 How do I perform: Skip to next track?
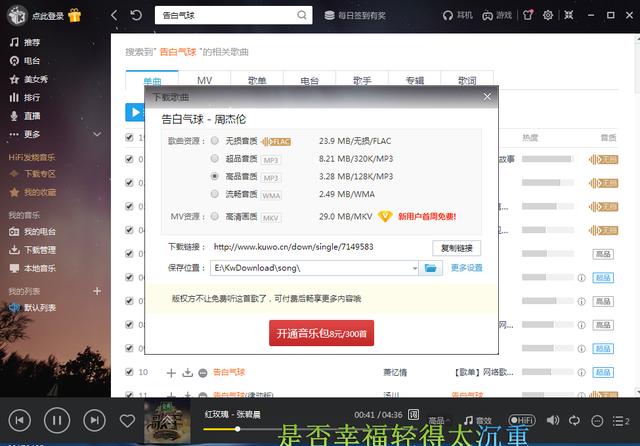coord(94,420)
